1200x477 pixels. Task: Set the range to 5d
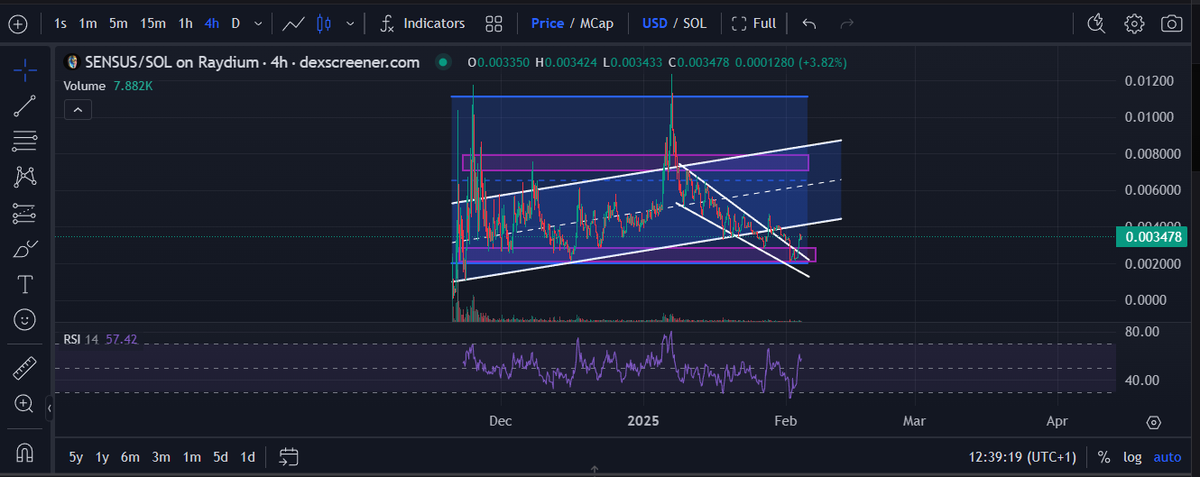(221, 457)
